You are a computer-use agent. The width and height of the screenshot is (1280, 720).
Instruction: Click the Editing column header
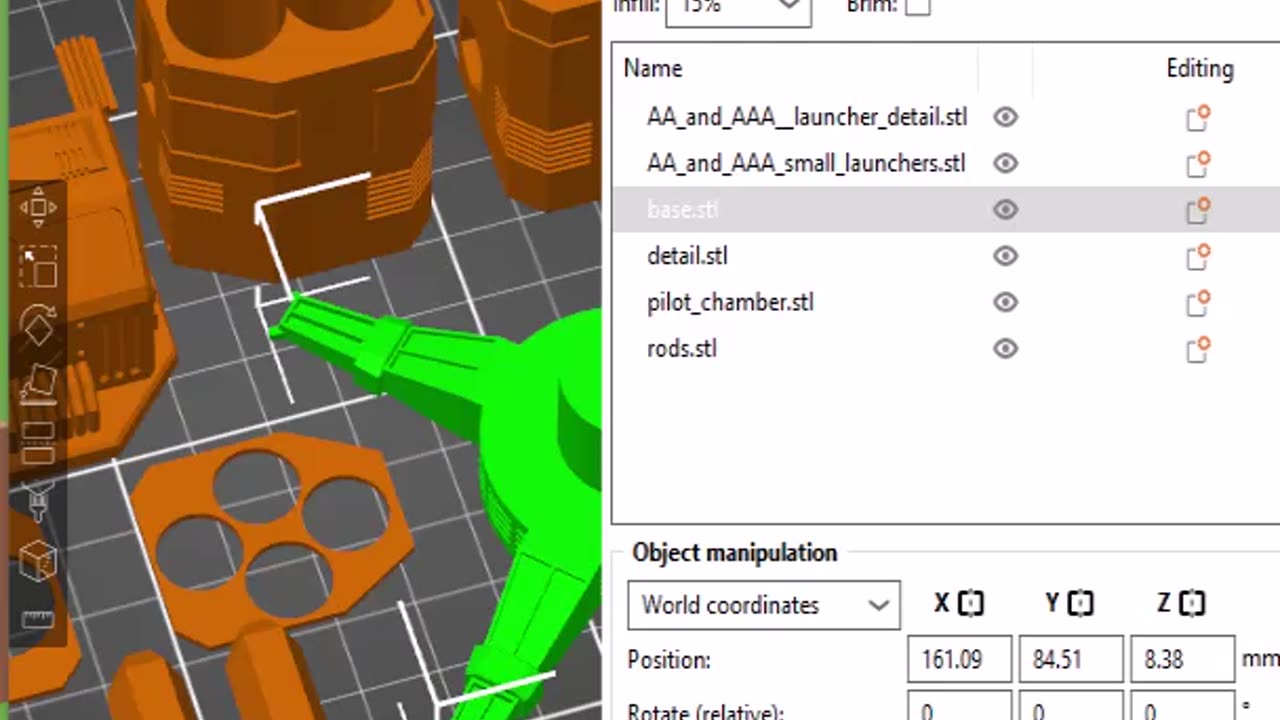1199,69
